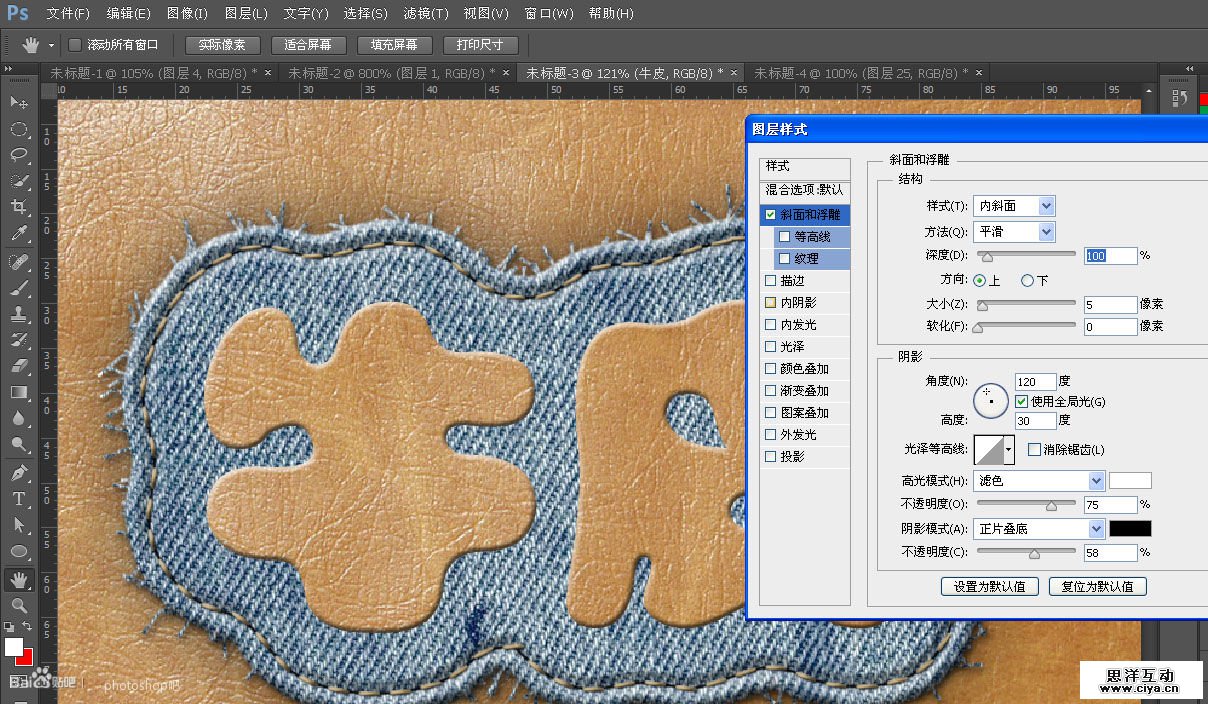Screen dimensions: 1208x704
Task: Expand the 光泽等高线 contour picker arrow
Action: click(x=1009, y=450)
